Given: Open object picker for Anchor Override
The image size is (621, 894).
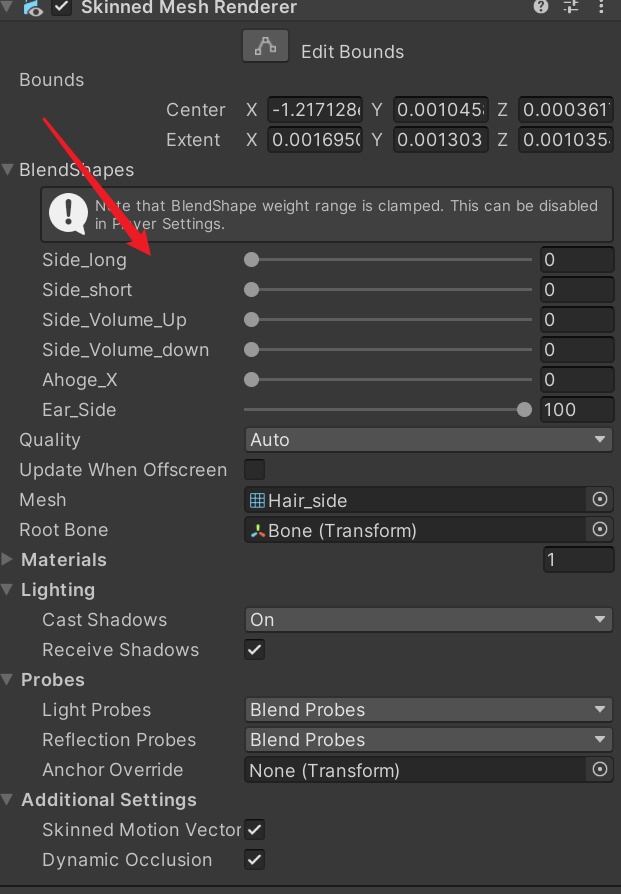Looking at the screenshot, I should (600, 770).
